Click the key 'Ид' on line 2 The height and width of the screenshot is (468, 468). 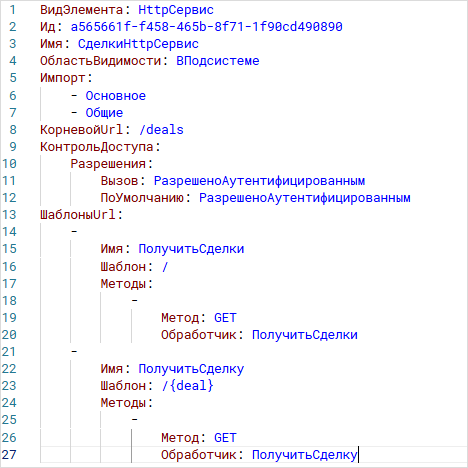48,27
